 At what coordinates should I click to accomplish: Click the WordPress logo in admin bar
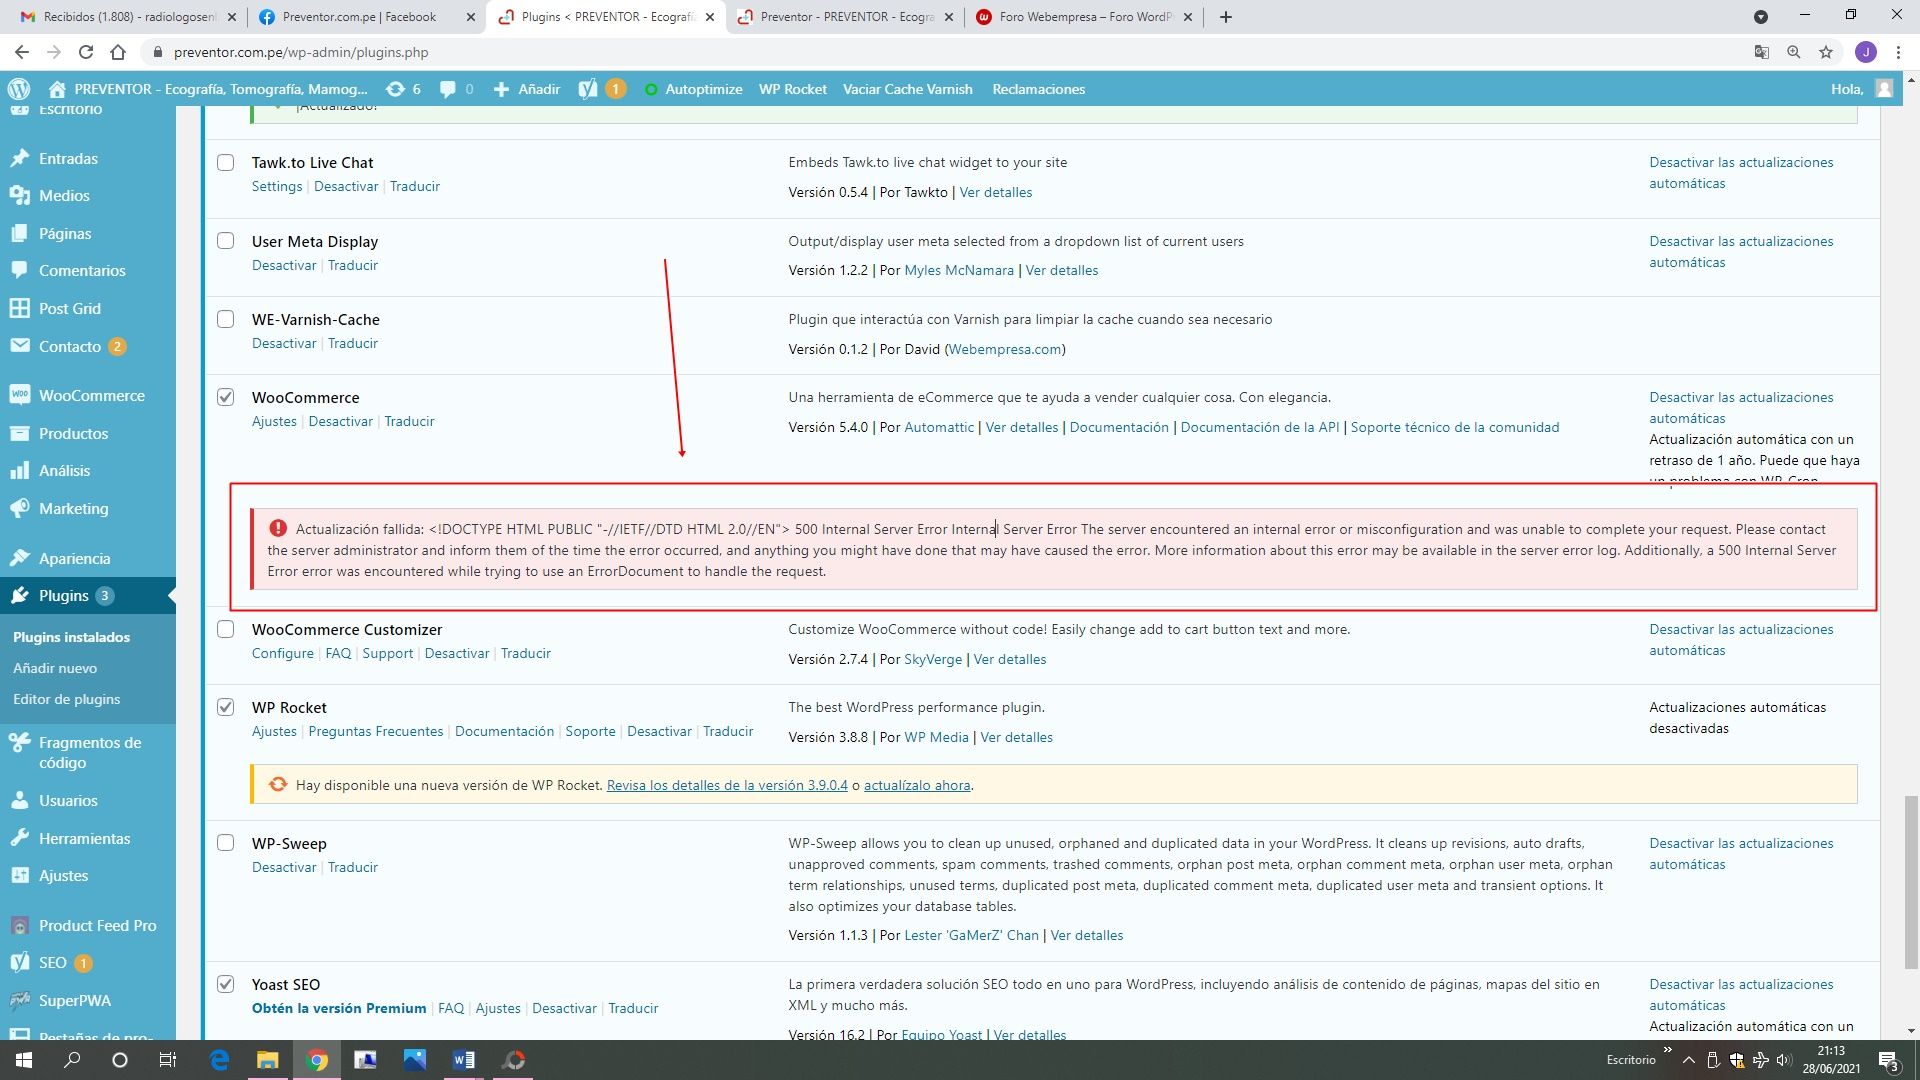(x=19, y=89)
